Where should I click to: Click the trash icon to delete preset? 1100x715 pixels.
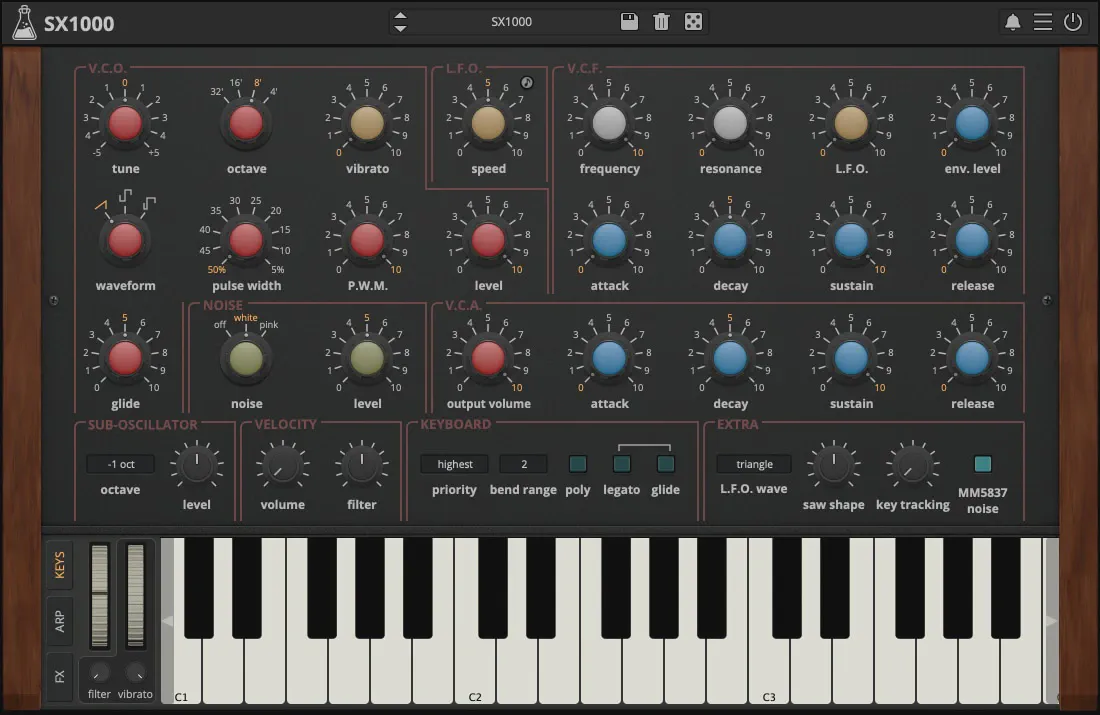[661, 22]
